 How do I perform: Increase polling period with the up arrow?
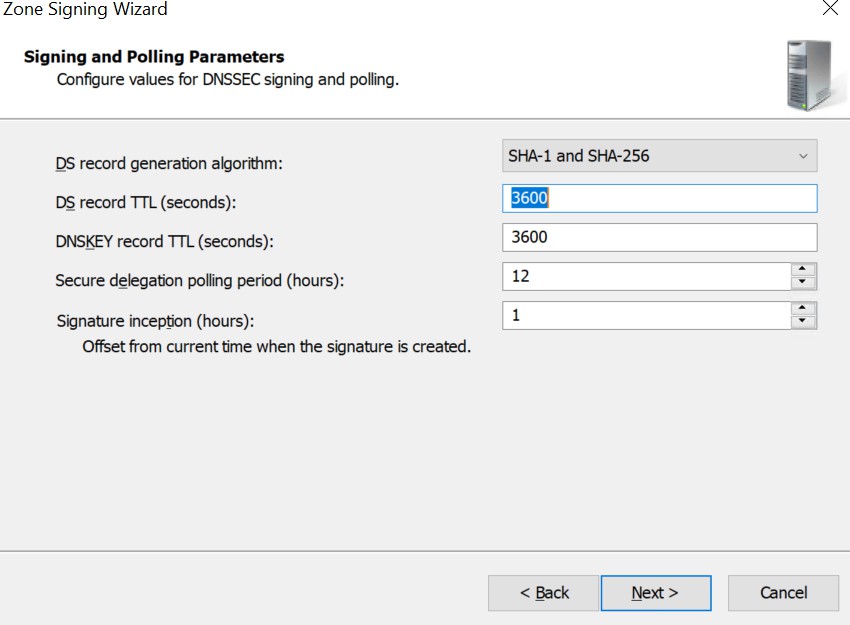click(x=802, y=269)
